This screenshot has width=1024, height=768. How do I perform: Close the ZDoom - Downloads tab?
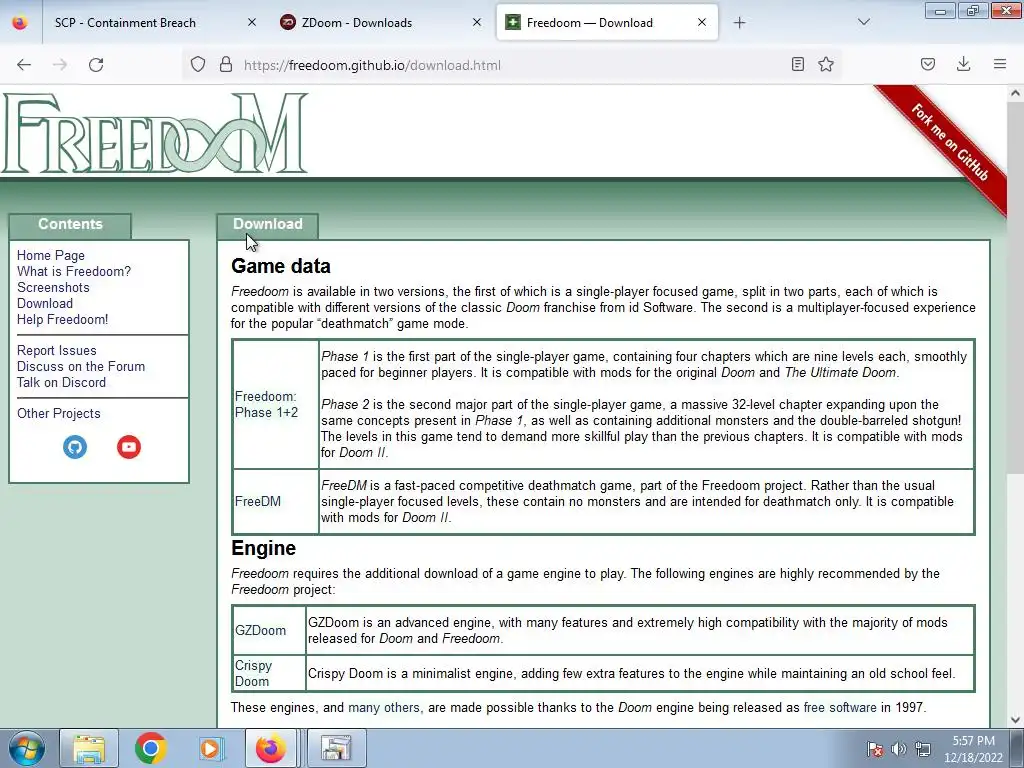pyautogui.click(x=477, y=22)
